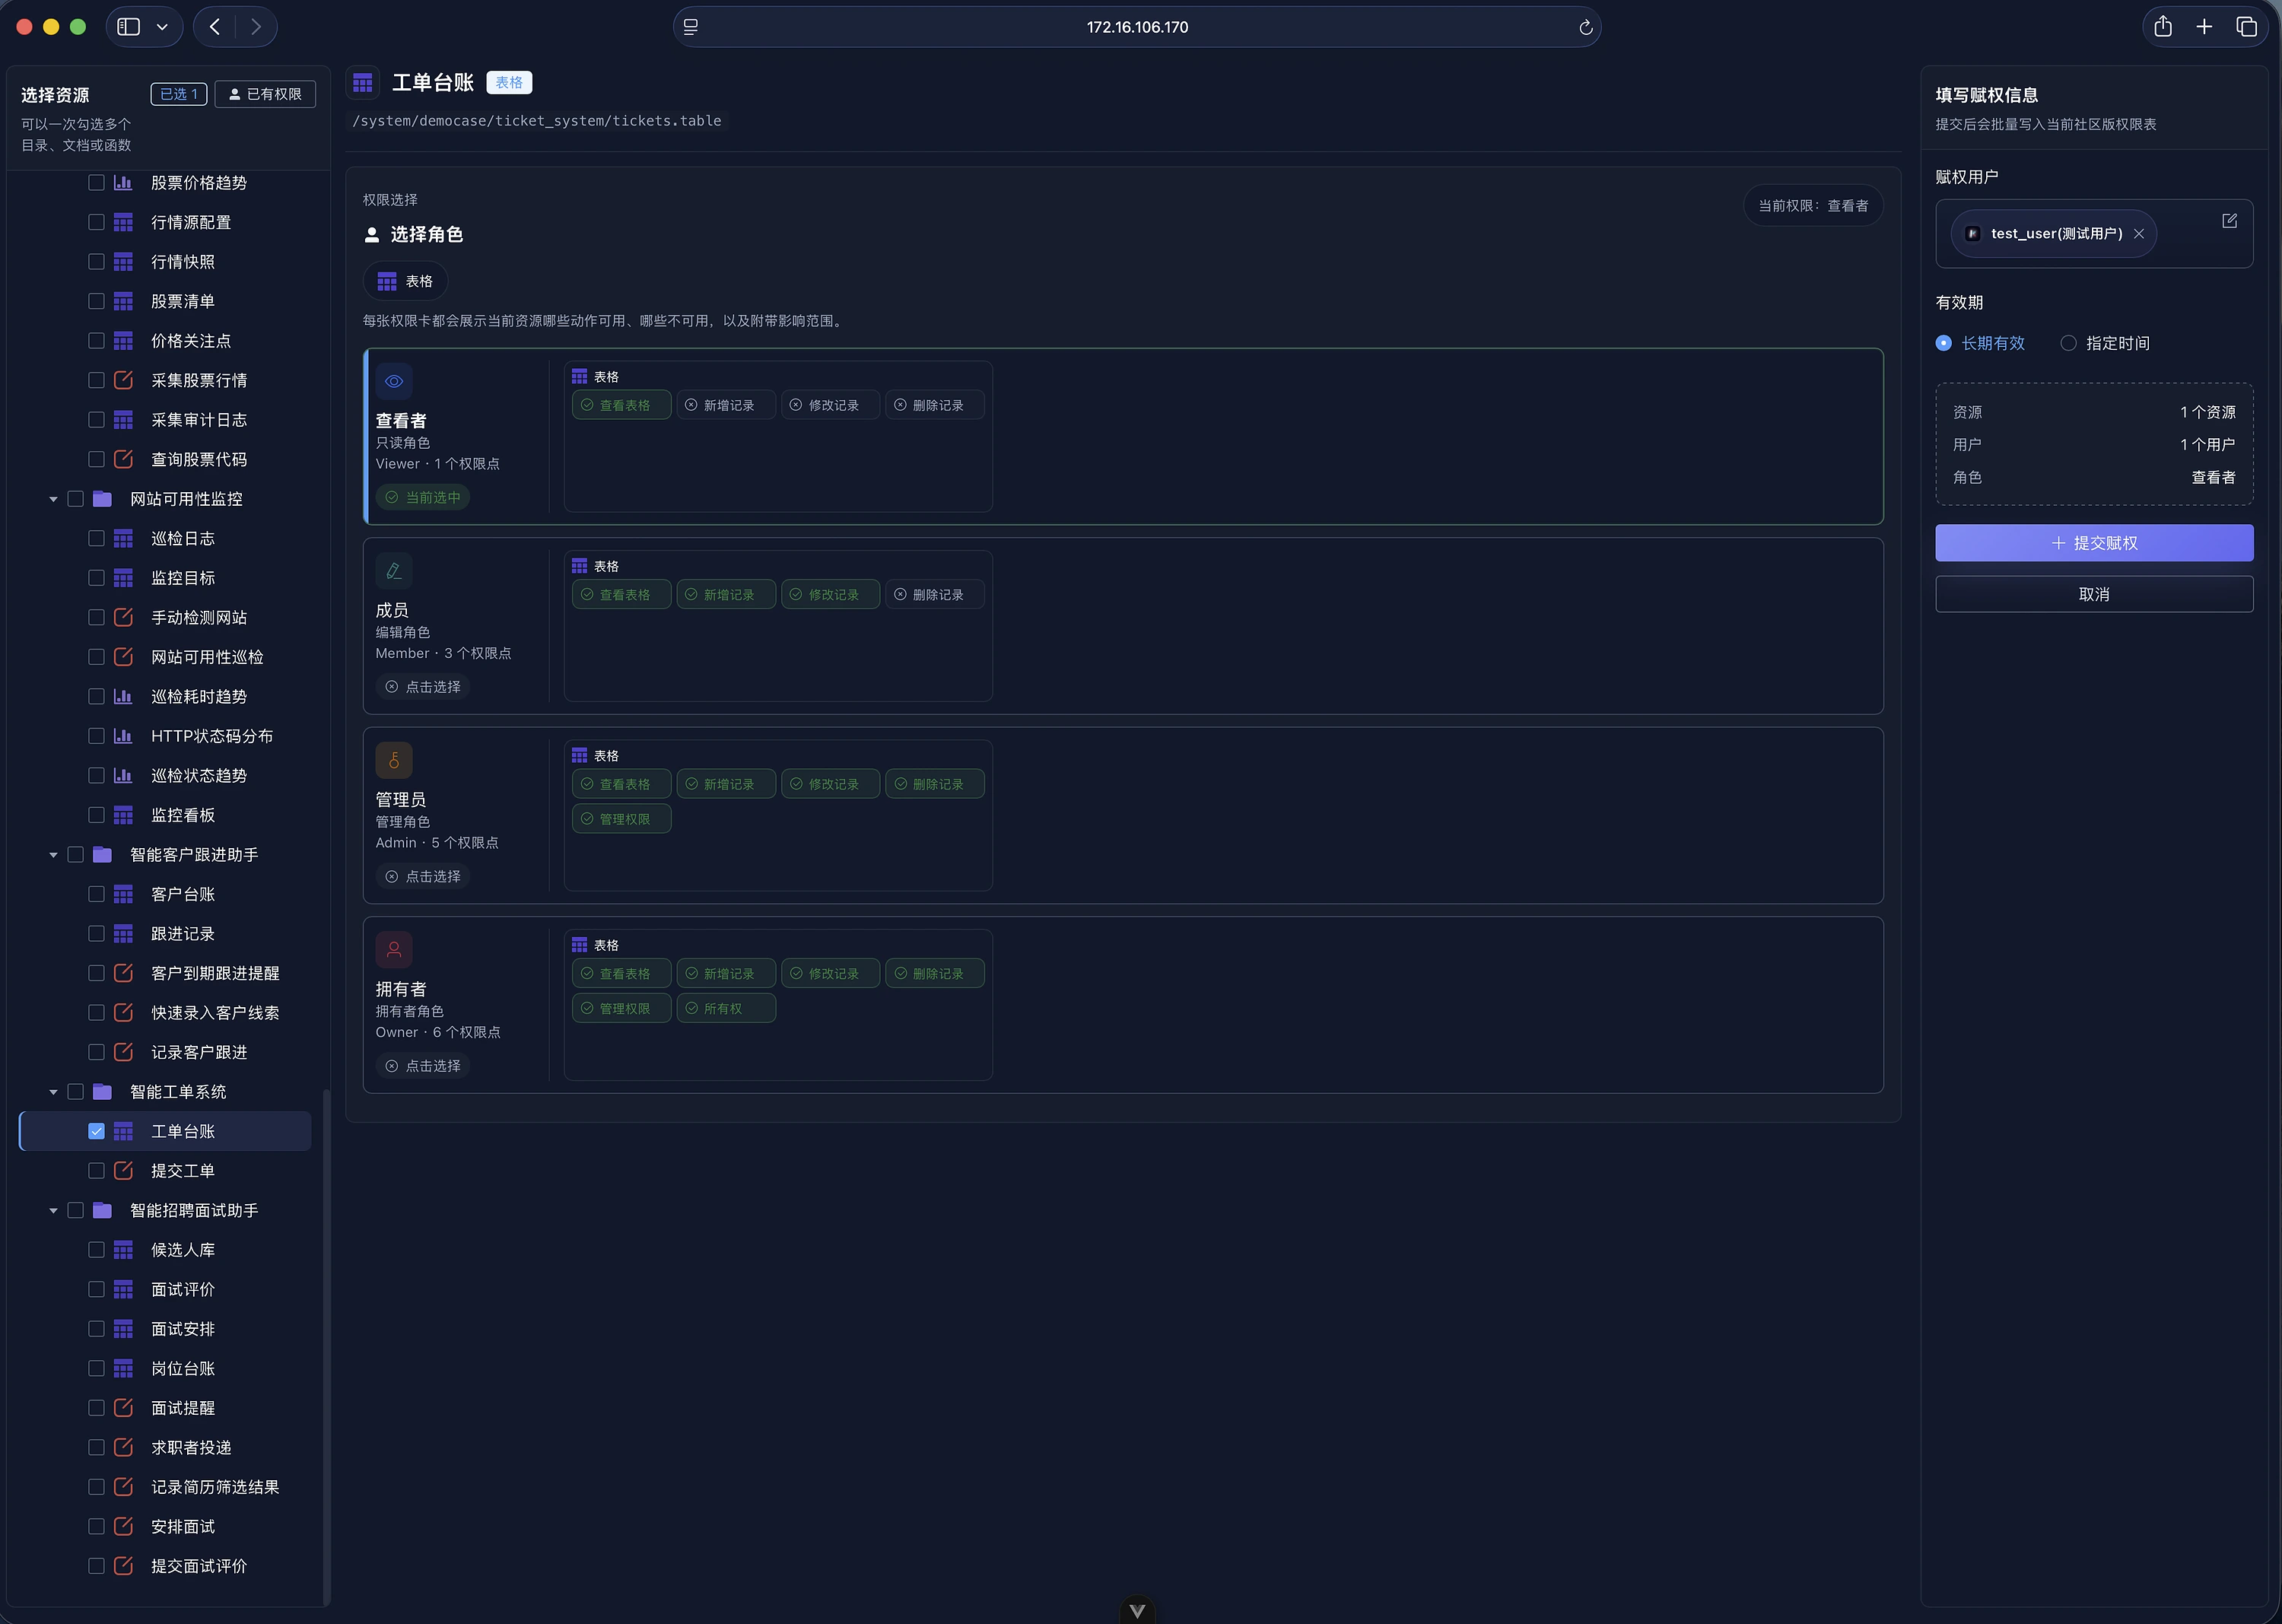Click 当前选中 badge on 查看者 card
The image size is (2282, 1624).
coord(423,497)
